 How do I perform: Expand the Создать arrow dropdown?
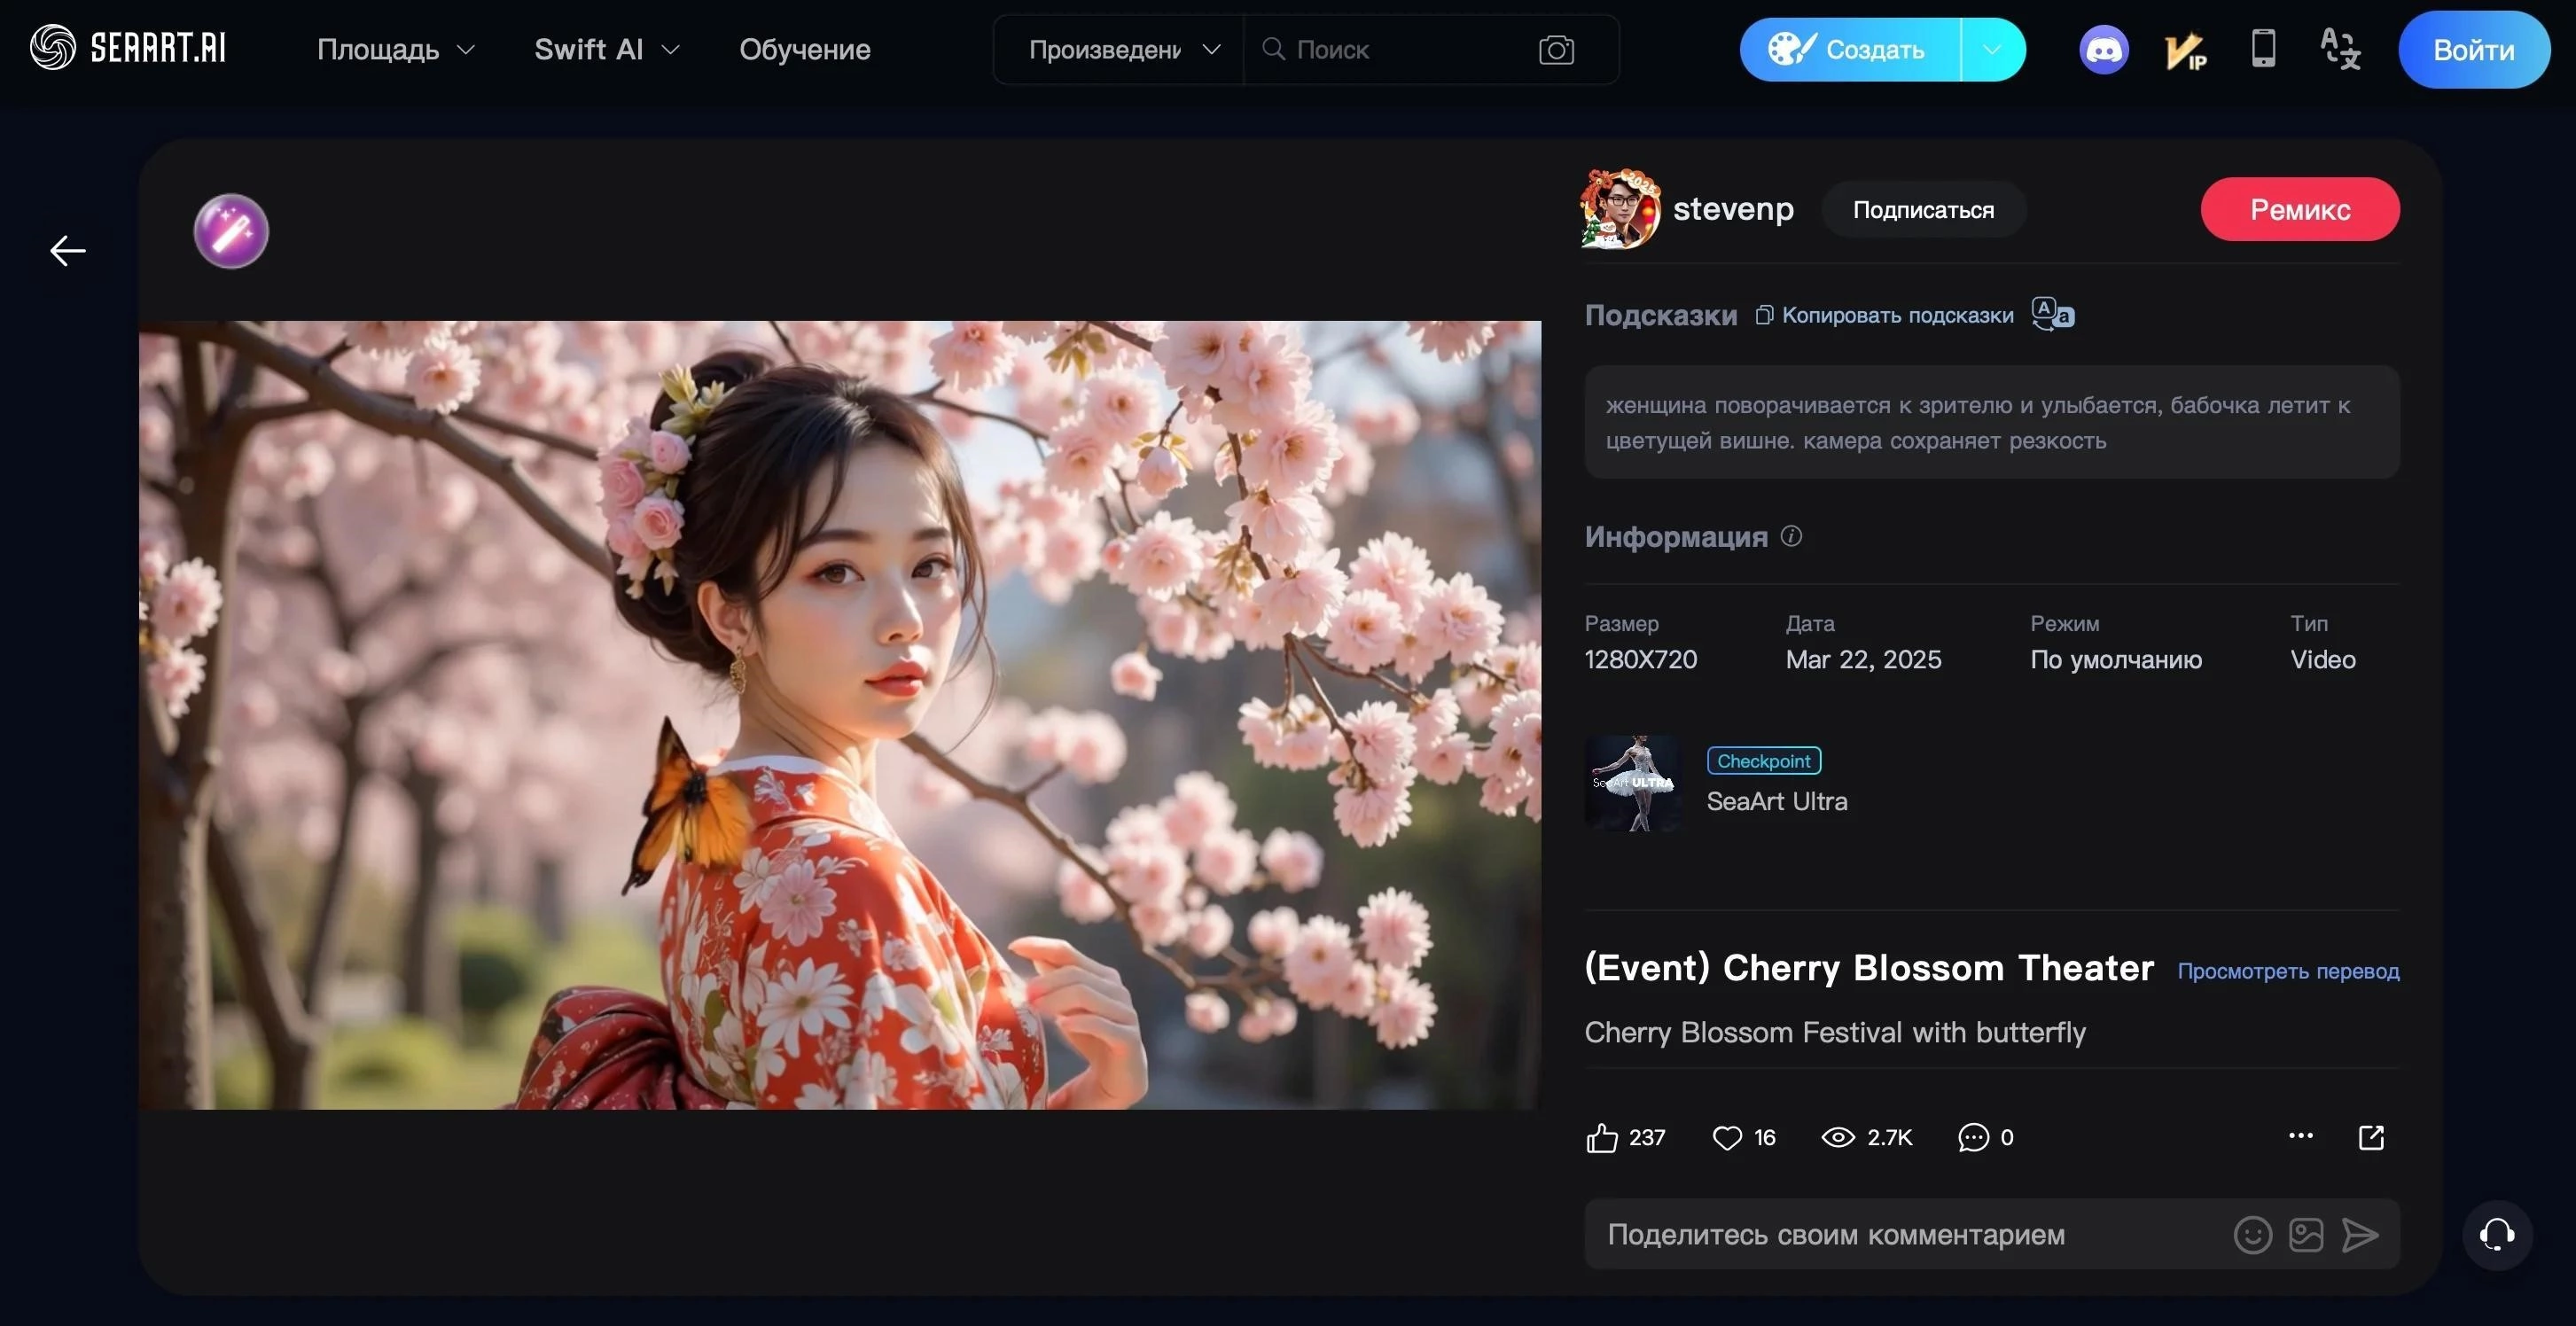[1992, 50]
